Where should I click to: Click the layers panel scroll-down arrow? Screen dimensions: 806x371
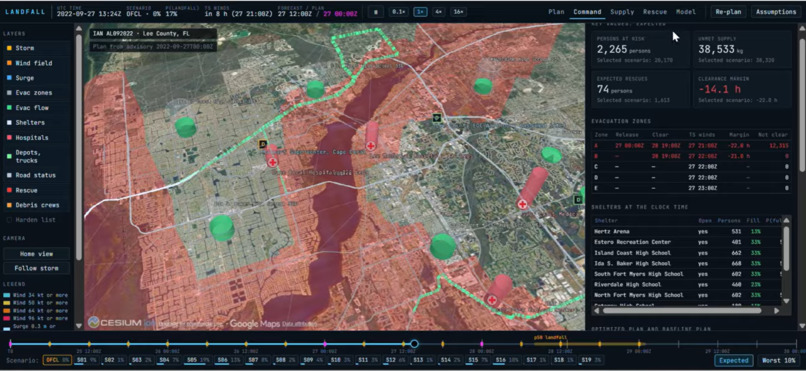pos(79,326)
